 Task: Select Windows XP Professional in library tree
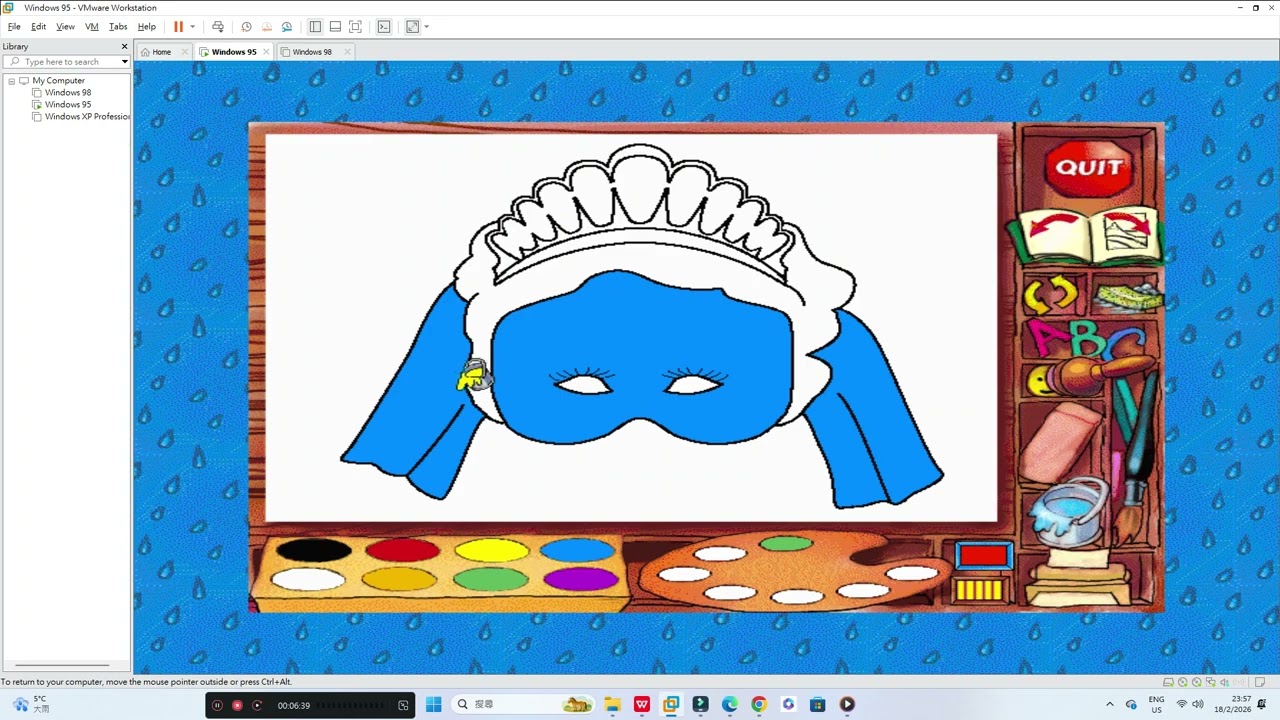click(87, 117)
